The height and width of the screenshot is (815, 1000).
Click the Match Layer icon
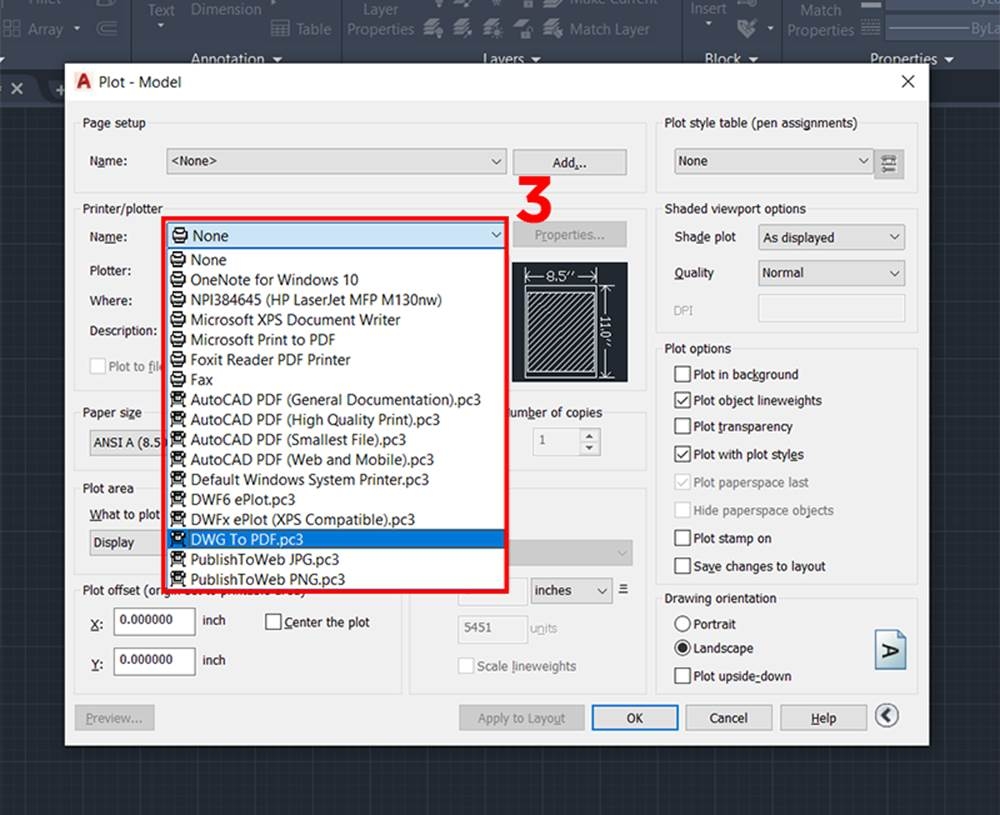pyautogui.click(x=553, y=30)
